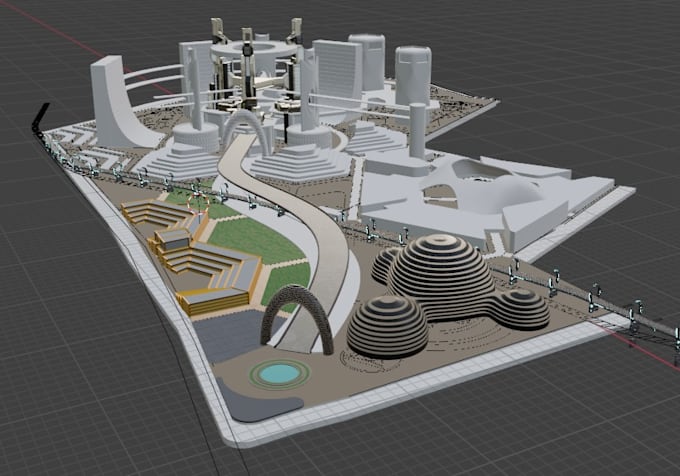The width and height of the screenshot is (680, 476).
Task: Select the tall curved white tower on the left
Action: click(x=112, y=104)
